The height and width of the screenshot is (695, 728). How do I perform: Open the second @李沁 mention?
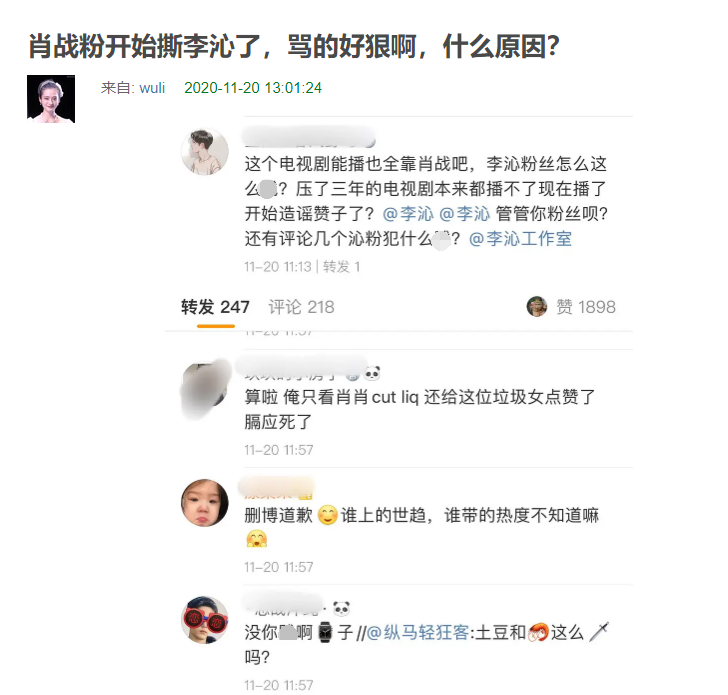click(x=464, y=214)
